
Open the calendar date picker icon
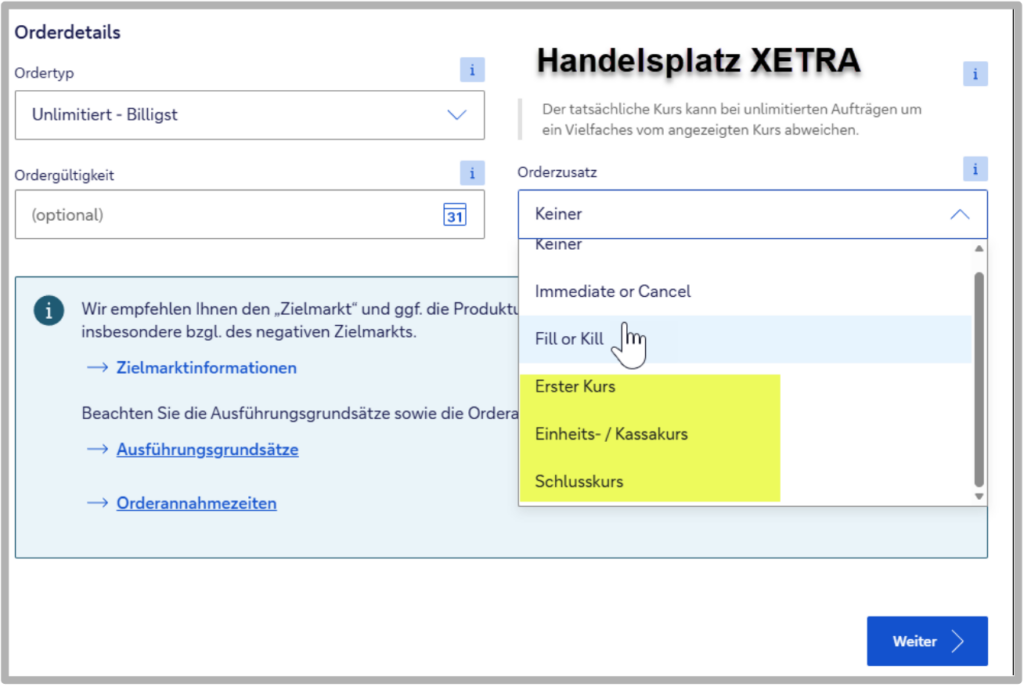tap(455, 215)
